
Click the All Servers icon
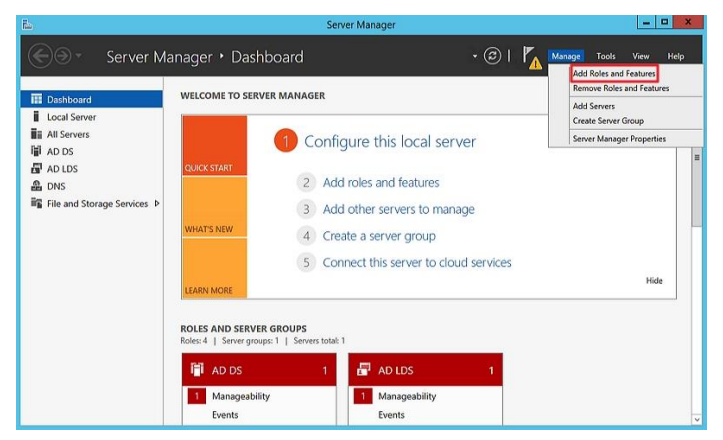36,134
